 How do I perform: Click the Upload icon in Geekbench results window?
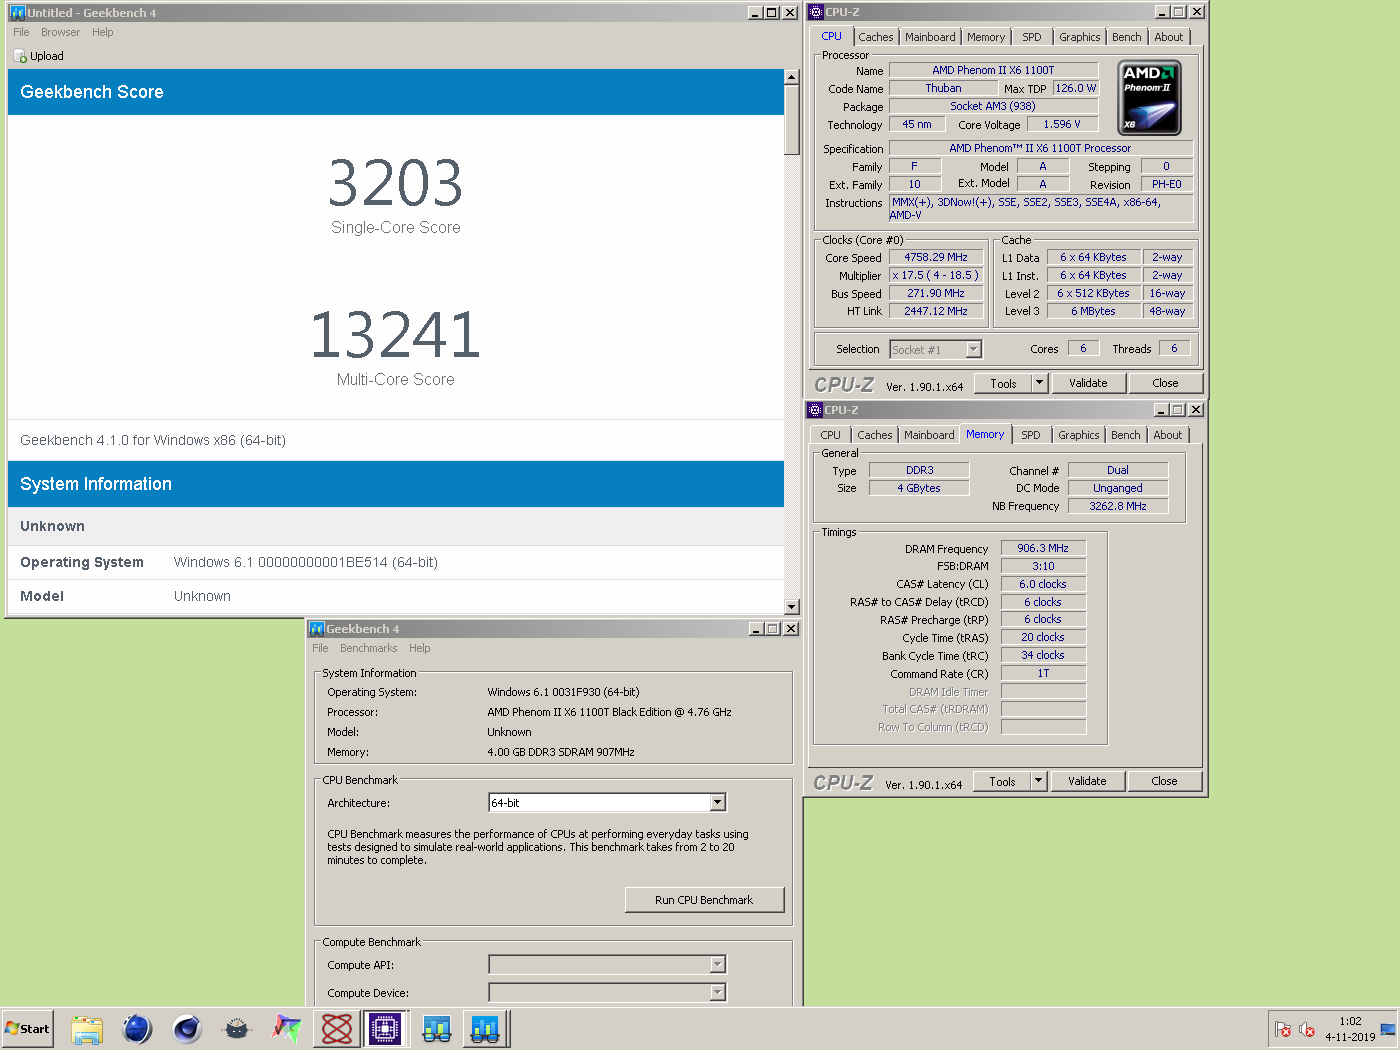20,56
